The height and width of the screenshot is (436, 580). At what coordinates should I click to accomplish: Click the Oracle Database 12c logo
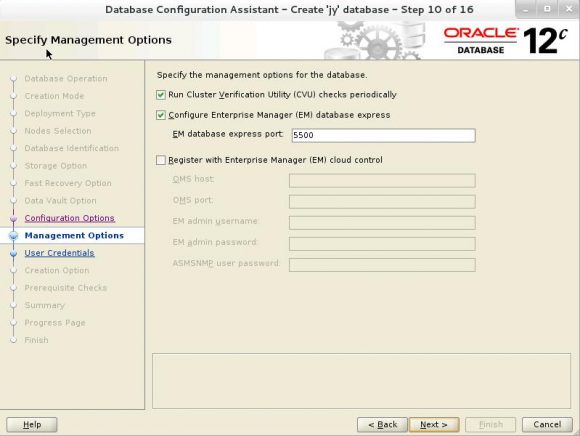(x=505, y=41)
